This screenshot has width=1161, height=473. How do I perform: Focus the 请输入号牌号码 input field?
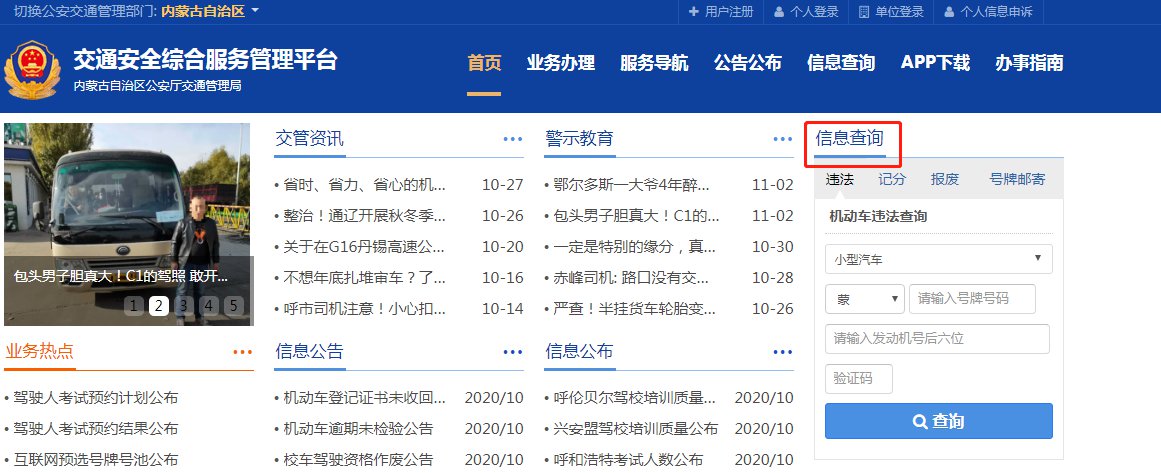click(971, 299)
